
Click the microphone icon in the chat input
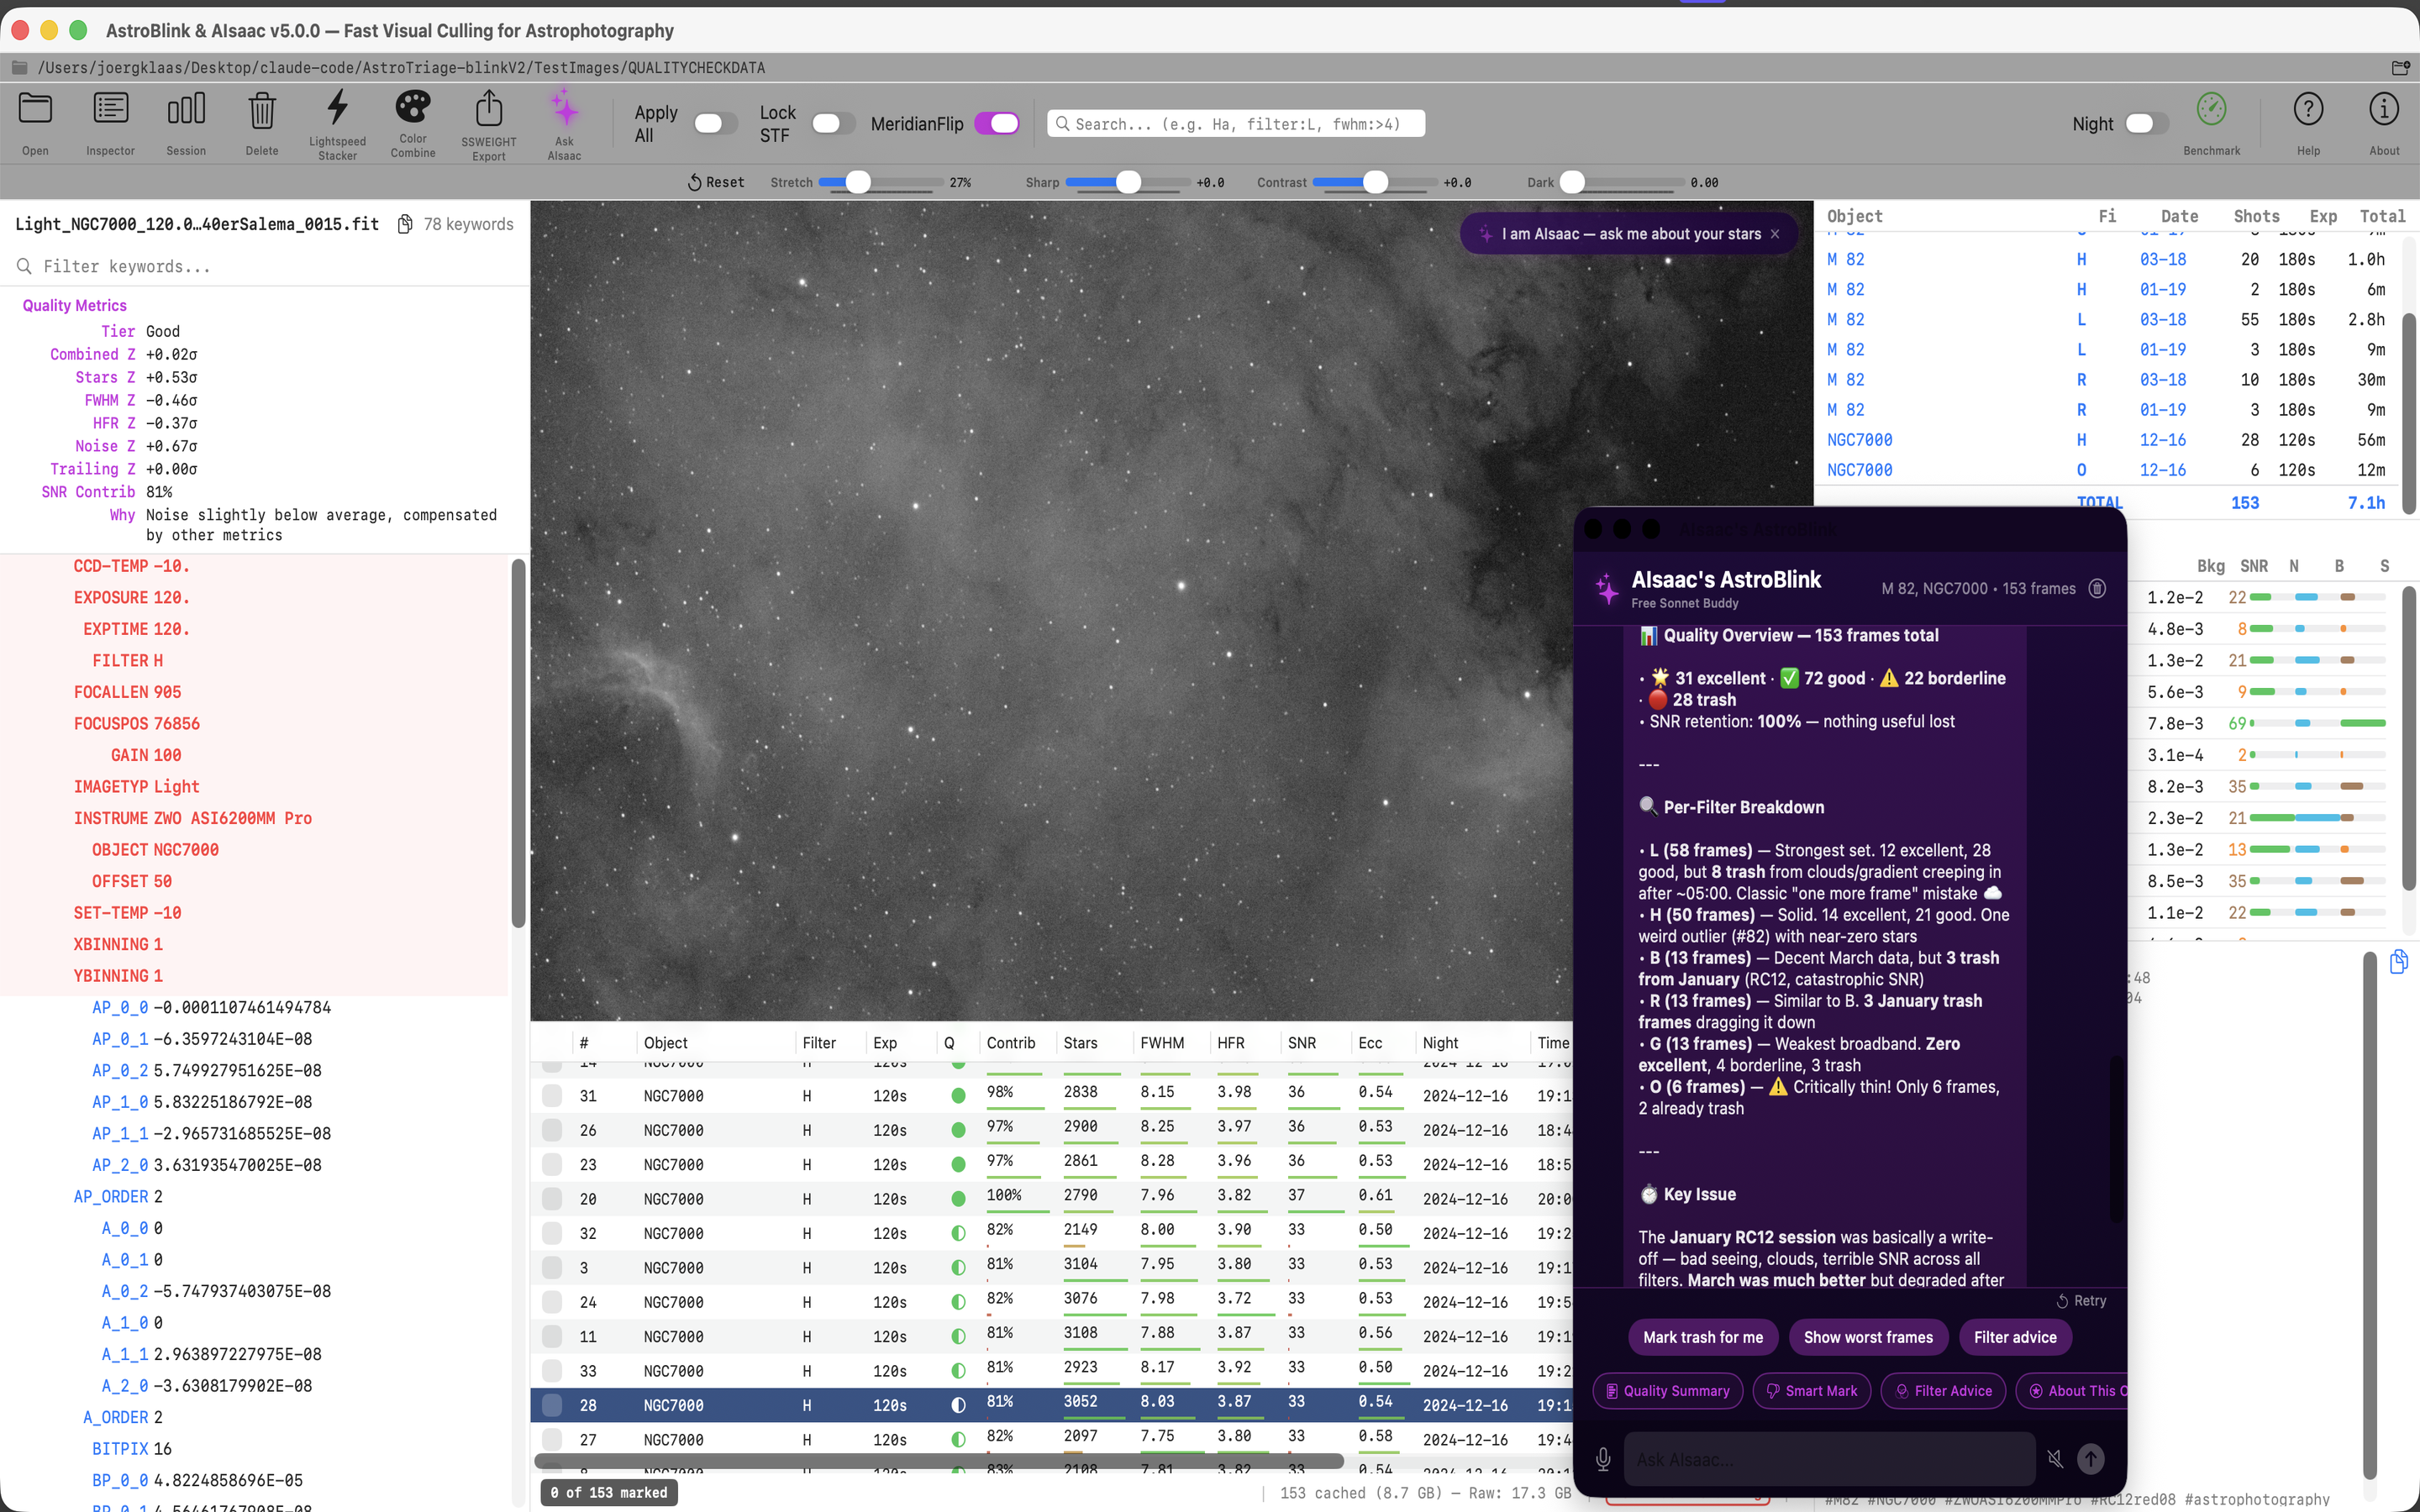coord(1604,1458)
